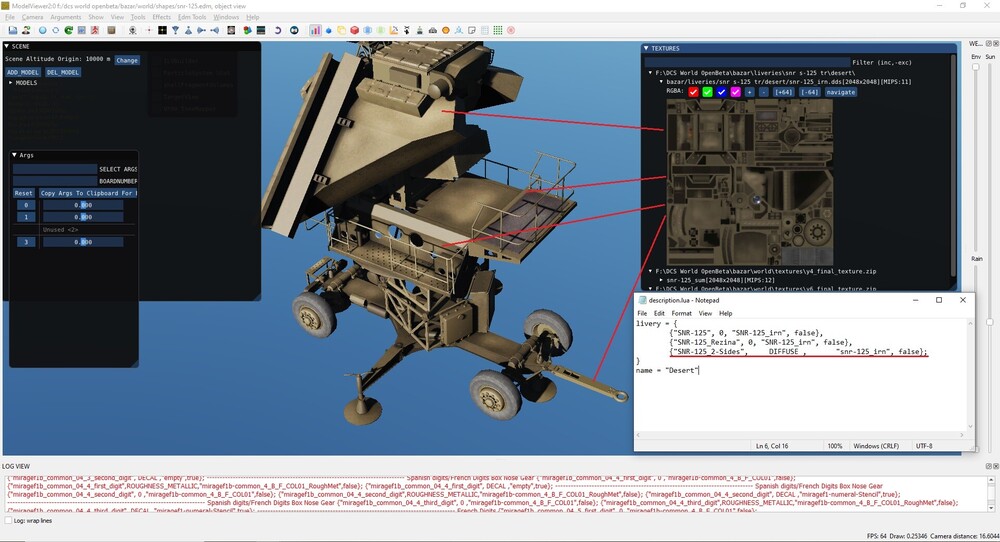Toggle the red channel checkbox
The width and height of the screenshot is (1000, 542).
[x=693, y=92]
